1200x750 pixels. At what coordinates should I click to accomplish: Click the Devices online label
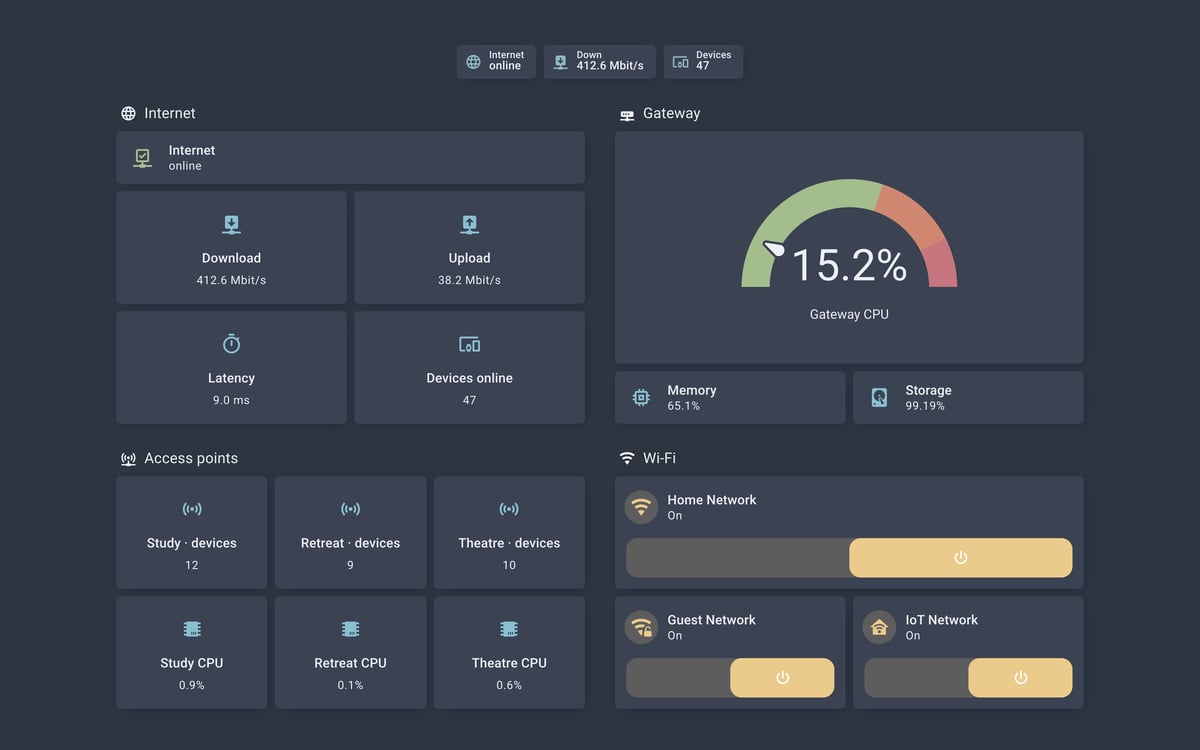tap(469, 378)
